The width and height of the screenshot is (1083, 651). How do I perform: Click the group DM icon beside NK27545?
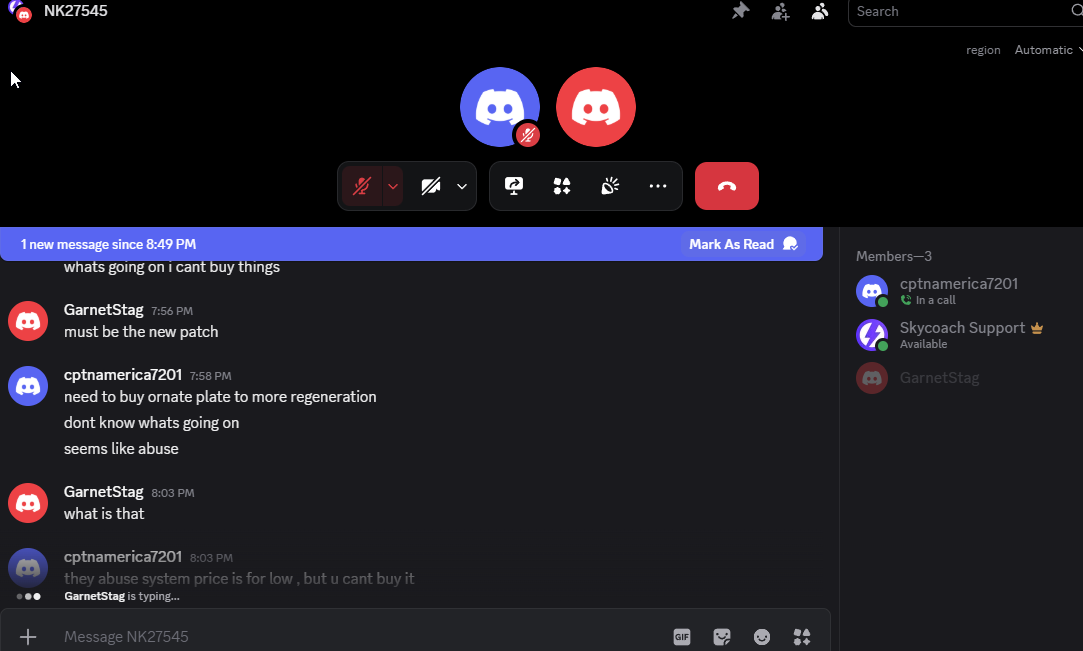20,11
